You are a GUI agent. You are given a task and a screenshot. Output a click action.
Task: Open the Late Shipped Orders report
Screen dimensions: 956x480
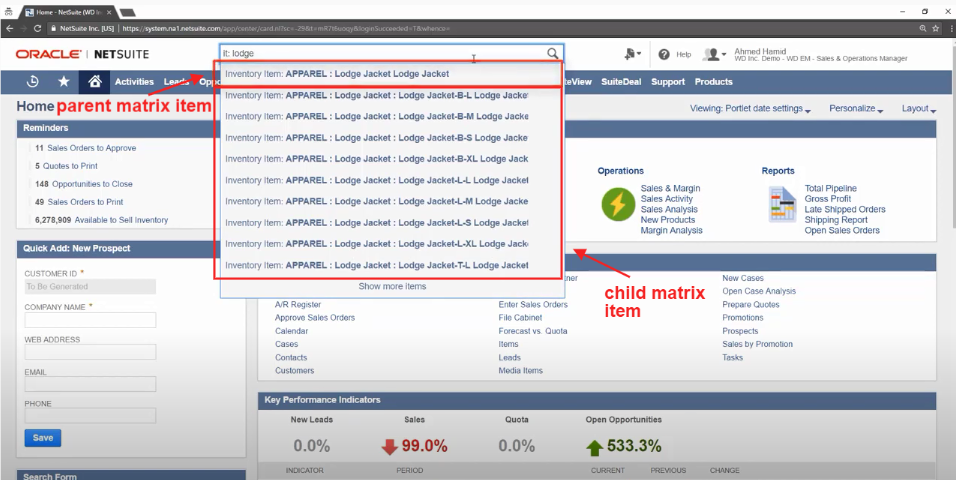tap(845, 209)
